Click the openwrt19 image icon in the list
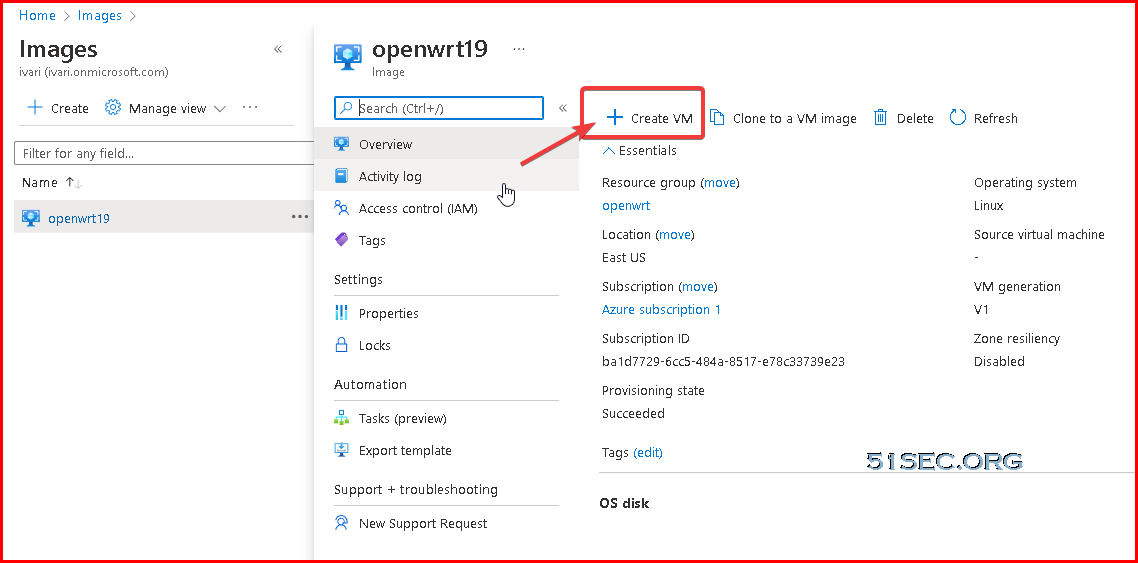Image resolution: width=1138 pixels, height=563 pixels. click(30, 218)
